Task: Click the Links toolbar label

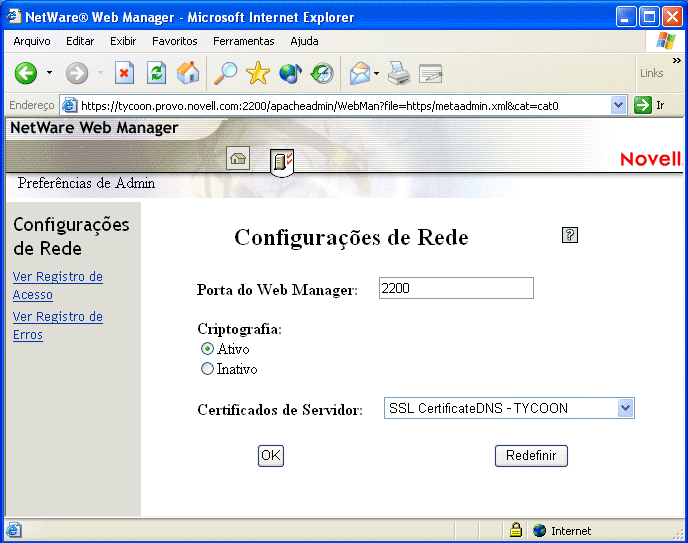Action: click(x=651, y=73)
